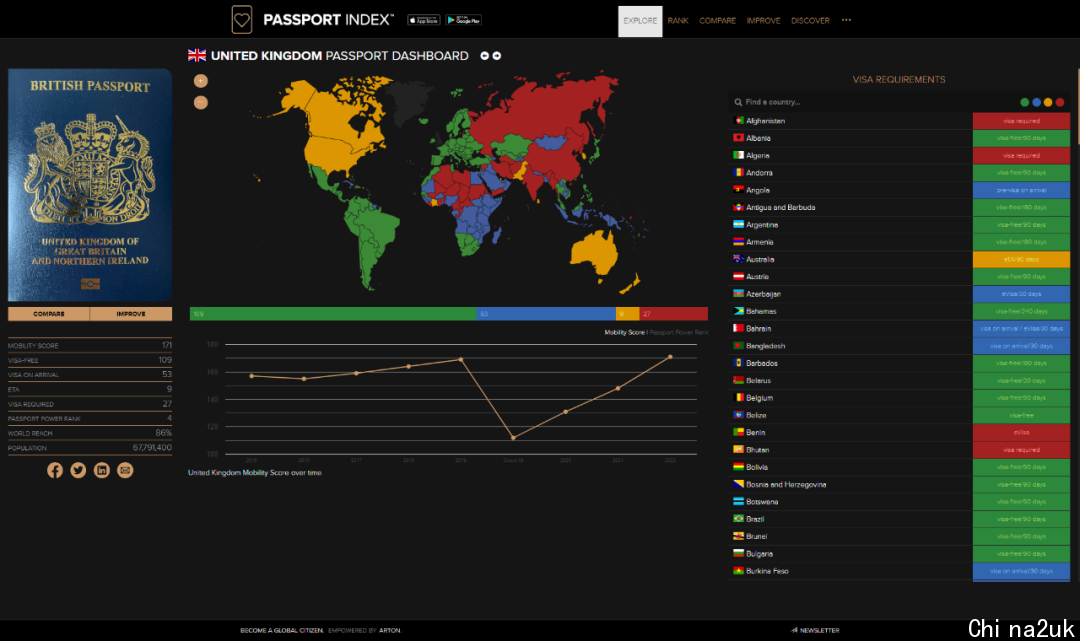Click blue visa-on-arrival segment of bar
Image resolution: width=1080 pixels, height=641 pixels.
point(546,314)
